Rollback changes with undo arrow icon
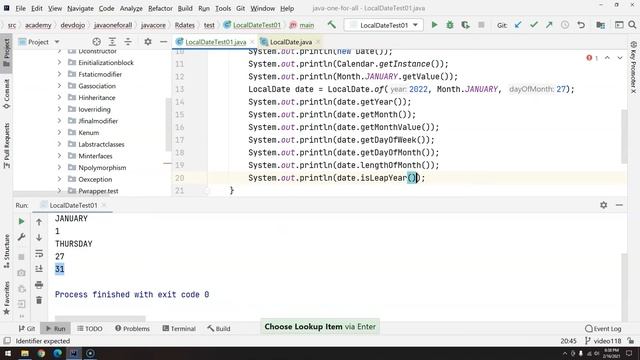This screenshot has width=640, height=360. point(581,25)
